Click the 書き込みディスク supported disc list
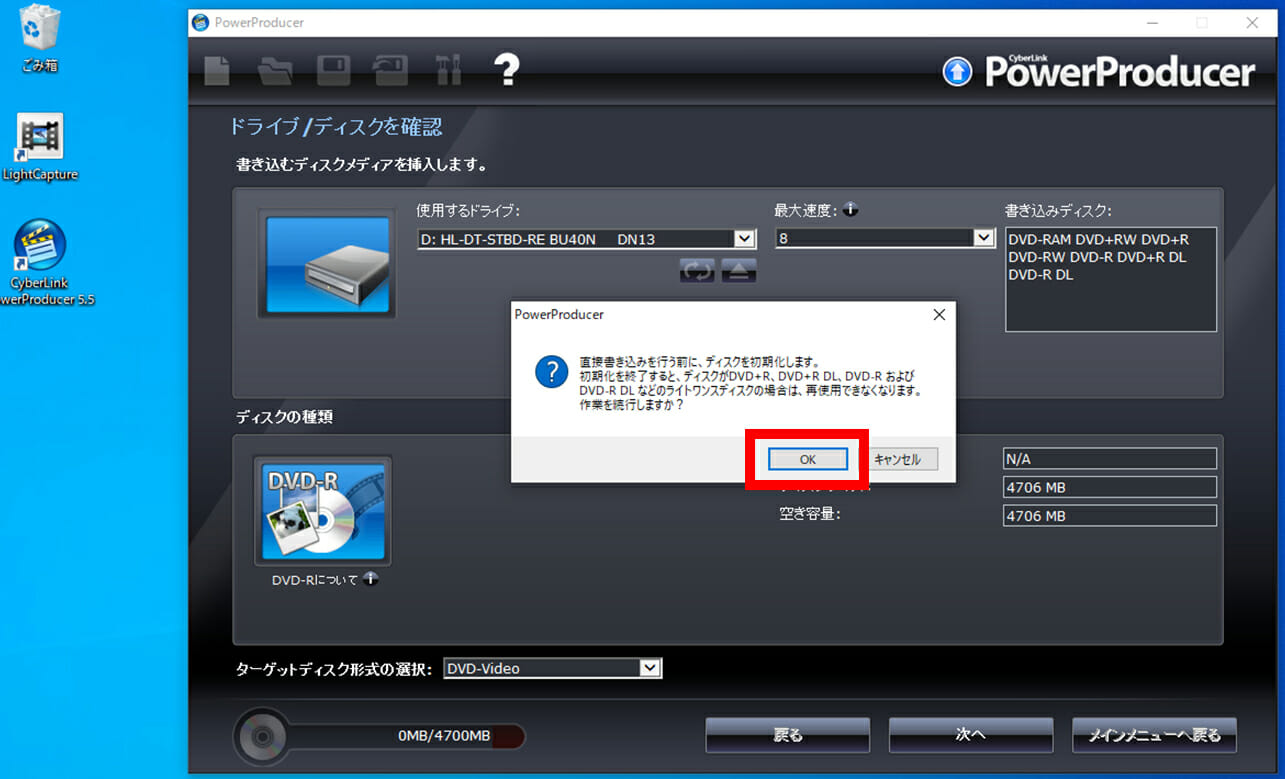The image size is (1285, 779). coord(1111,279)
